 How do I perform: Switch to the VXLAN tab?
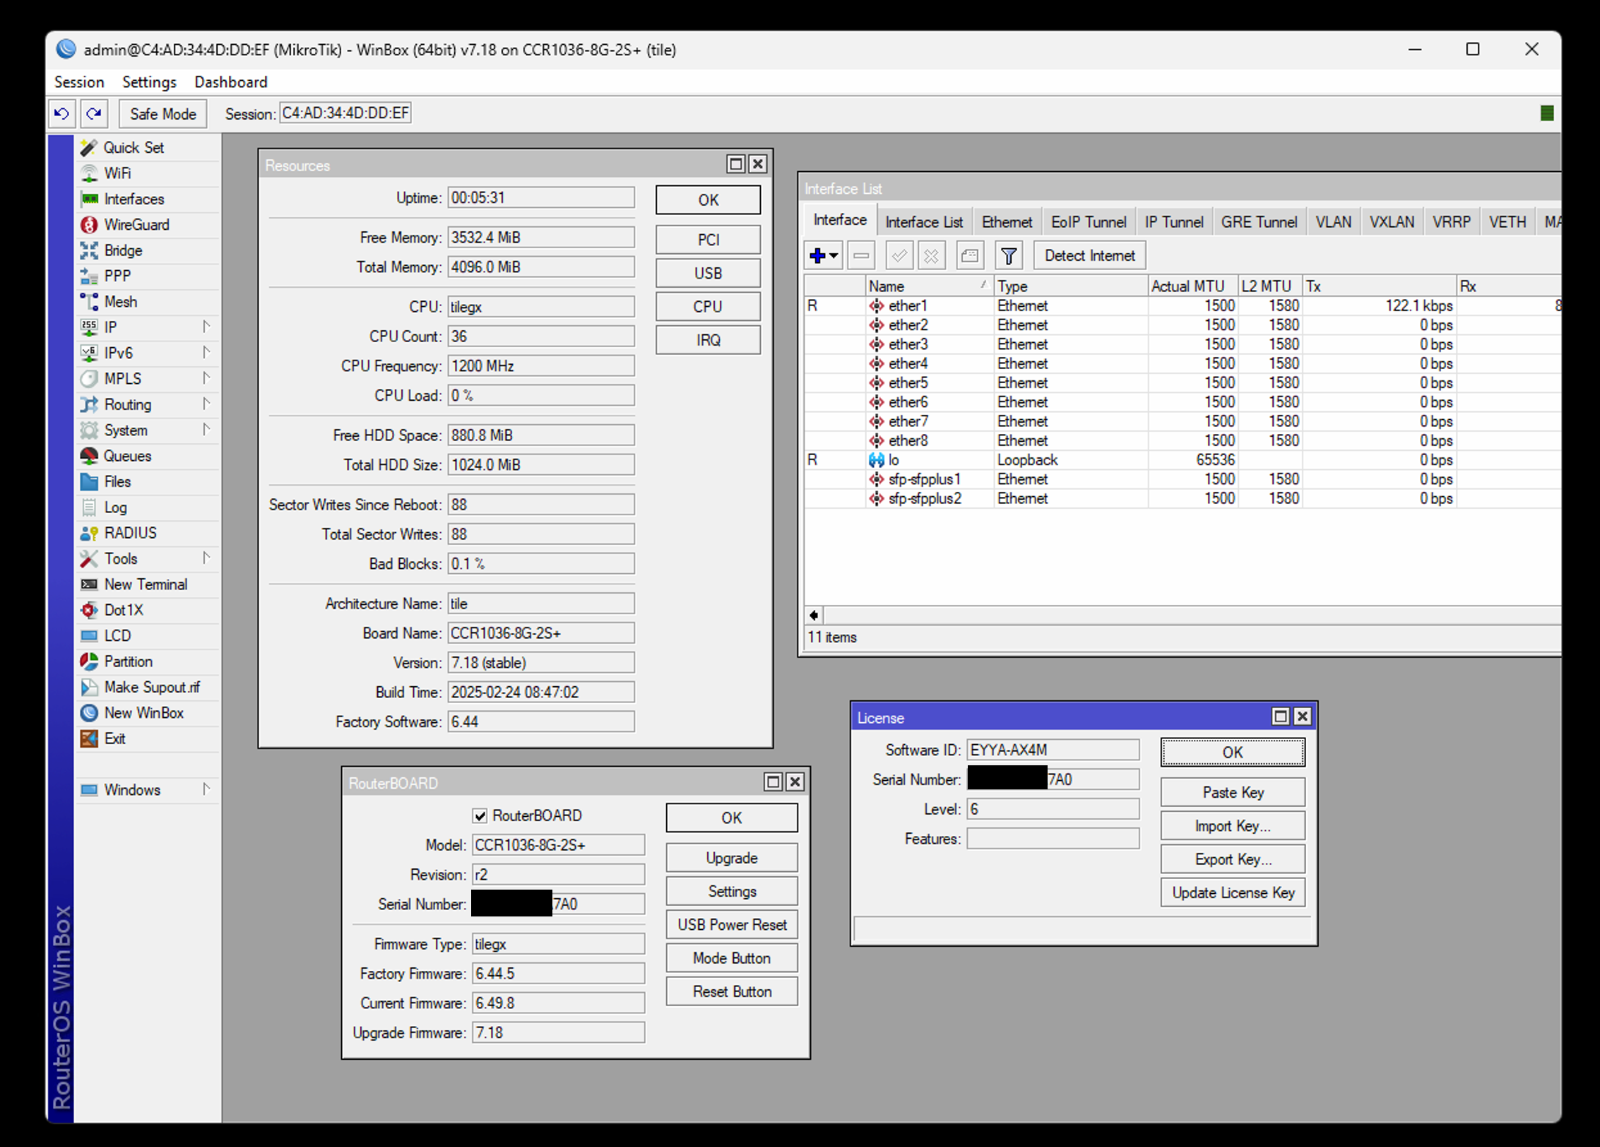(x=1391, y=222)
